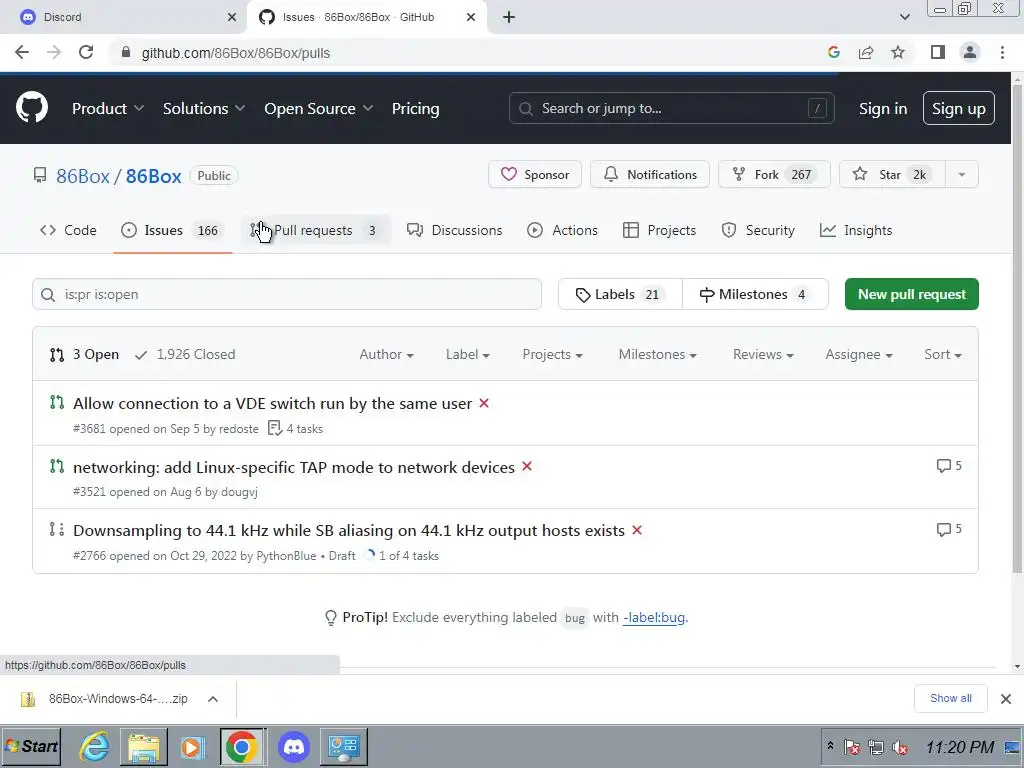
Task: Click the is:pr is:open filter field
Action: pyautogui.click(x=287, y=294)
